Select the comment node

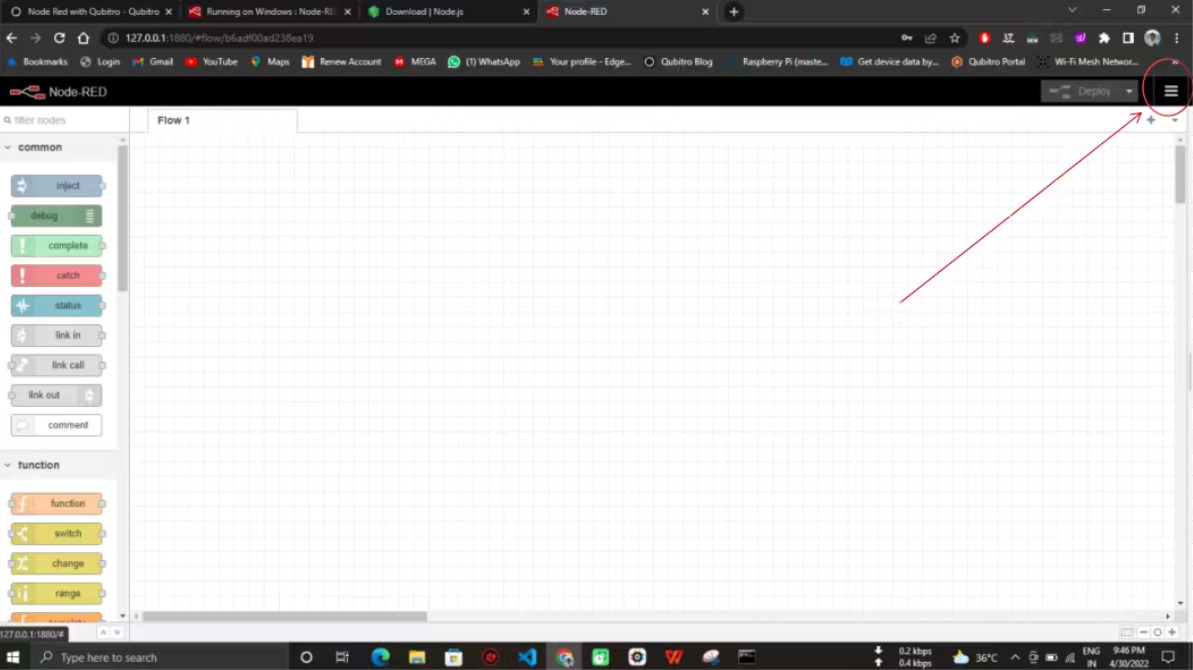pyautogui.click(x=57, y=425)
